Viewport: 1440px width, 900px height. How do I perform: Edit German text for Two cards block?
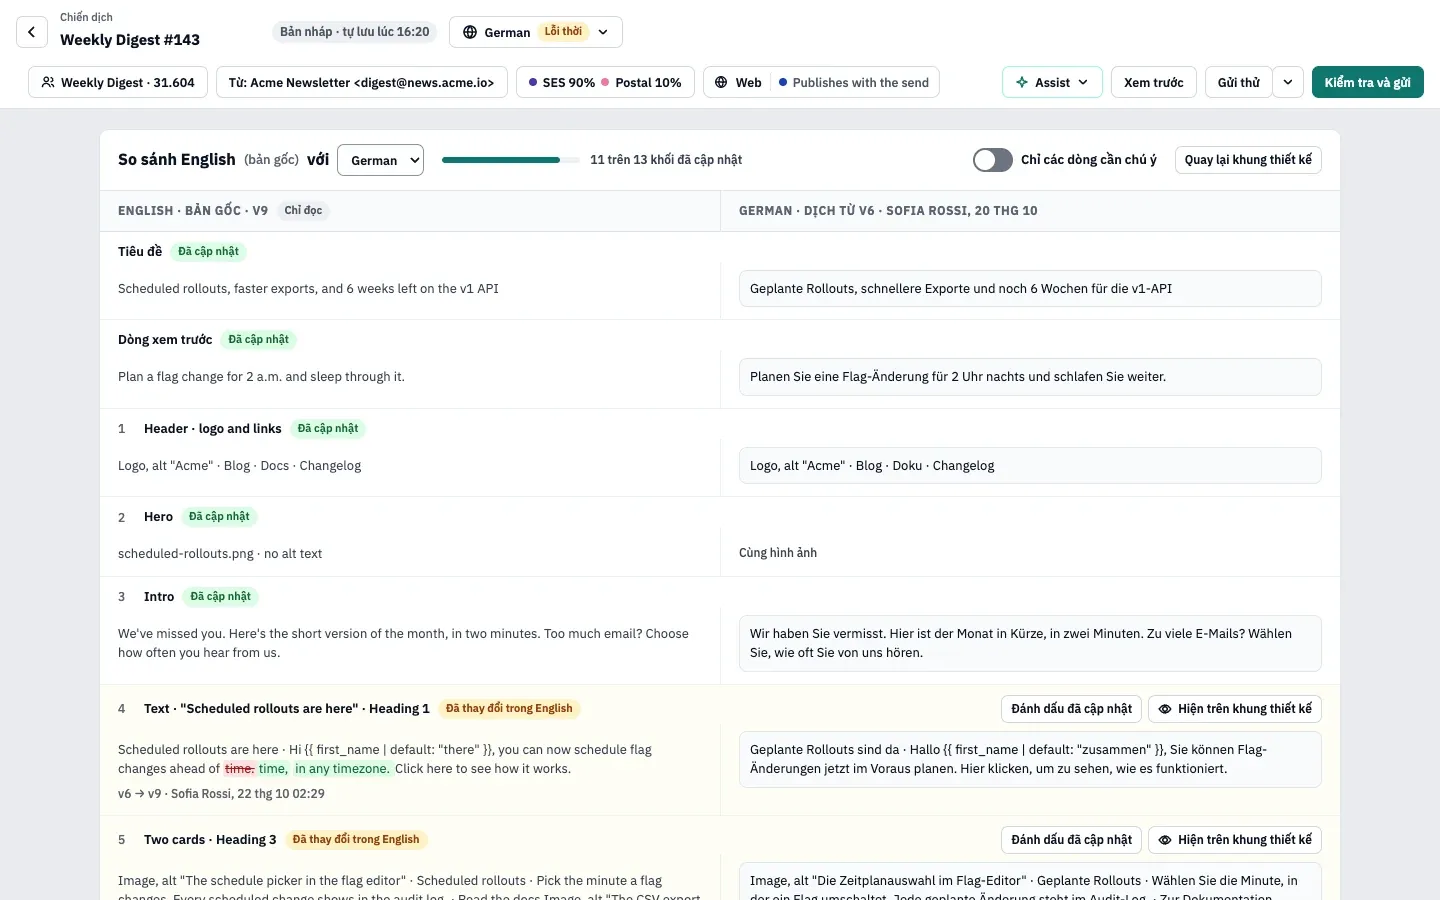[x=1030, y=881]
